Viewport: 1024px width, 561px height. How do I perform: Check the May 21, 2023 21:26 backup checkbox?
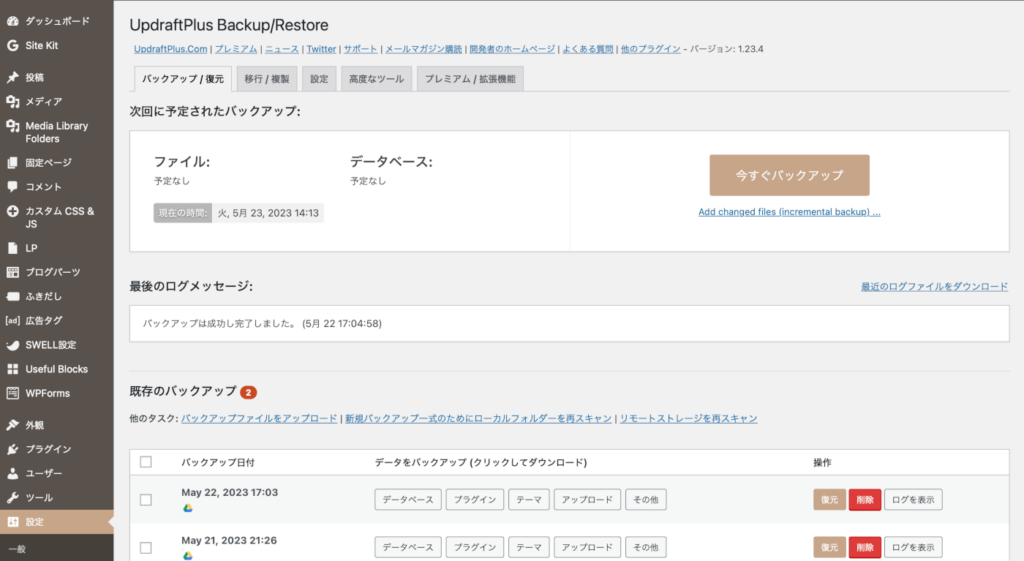click(x=146, y=547)
